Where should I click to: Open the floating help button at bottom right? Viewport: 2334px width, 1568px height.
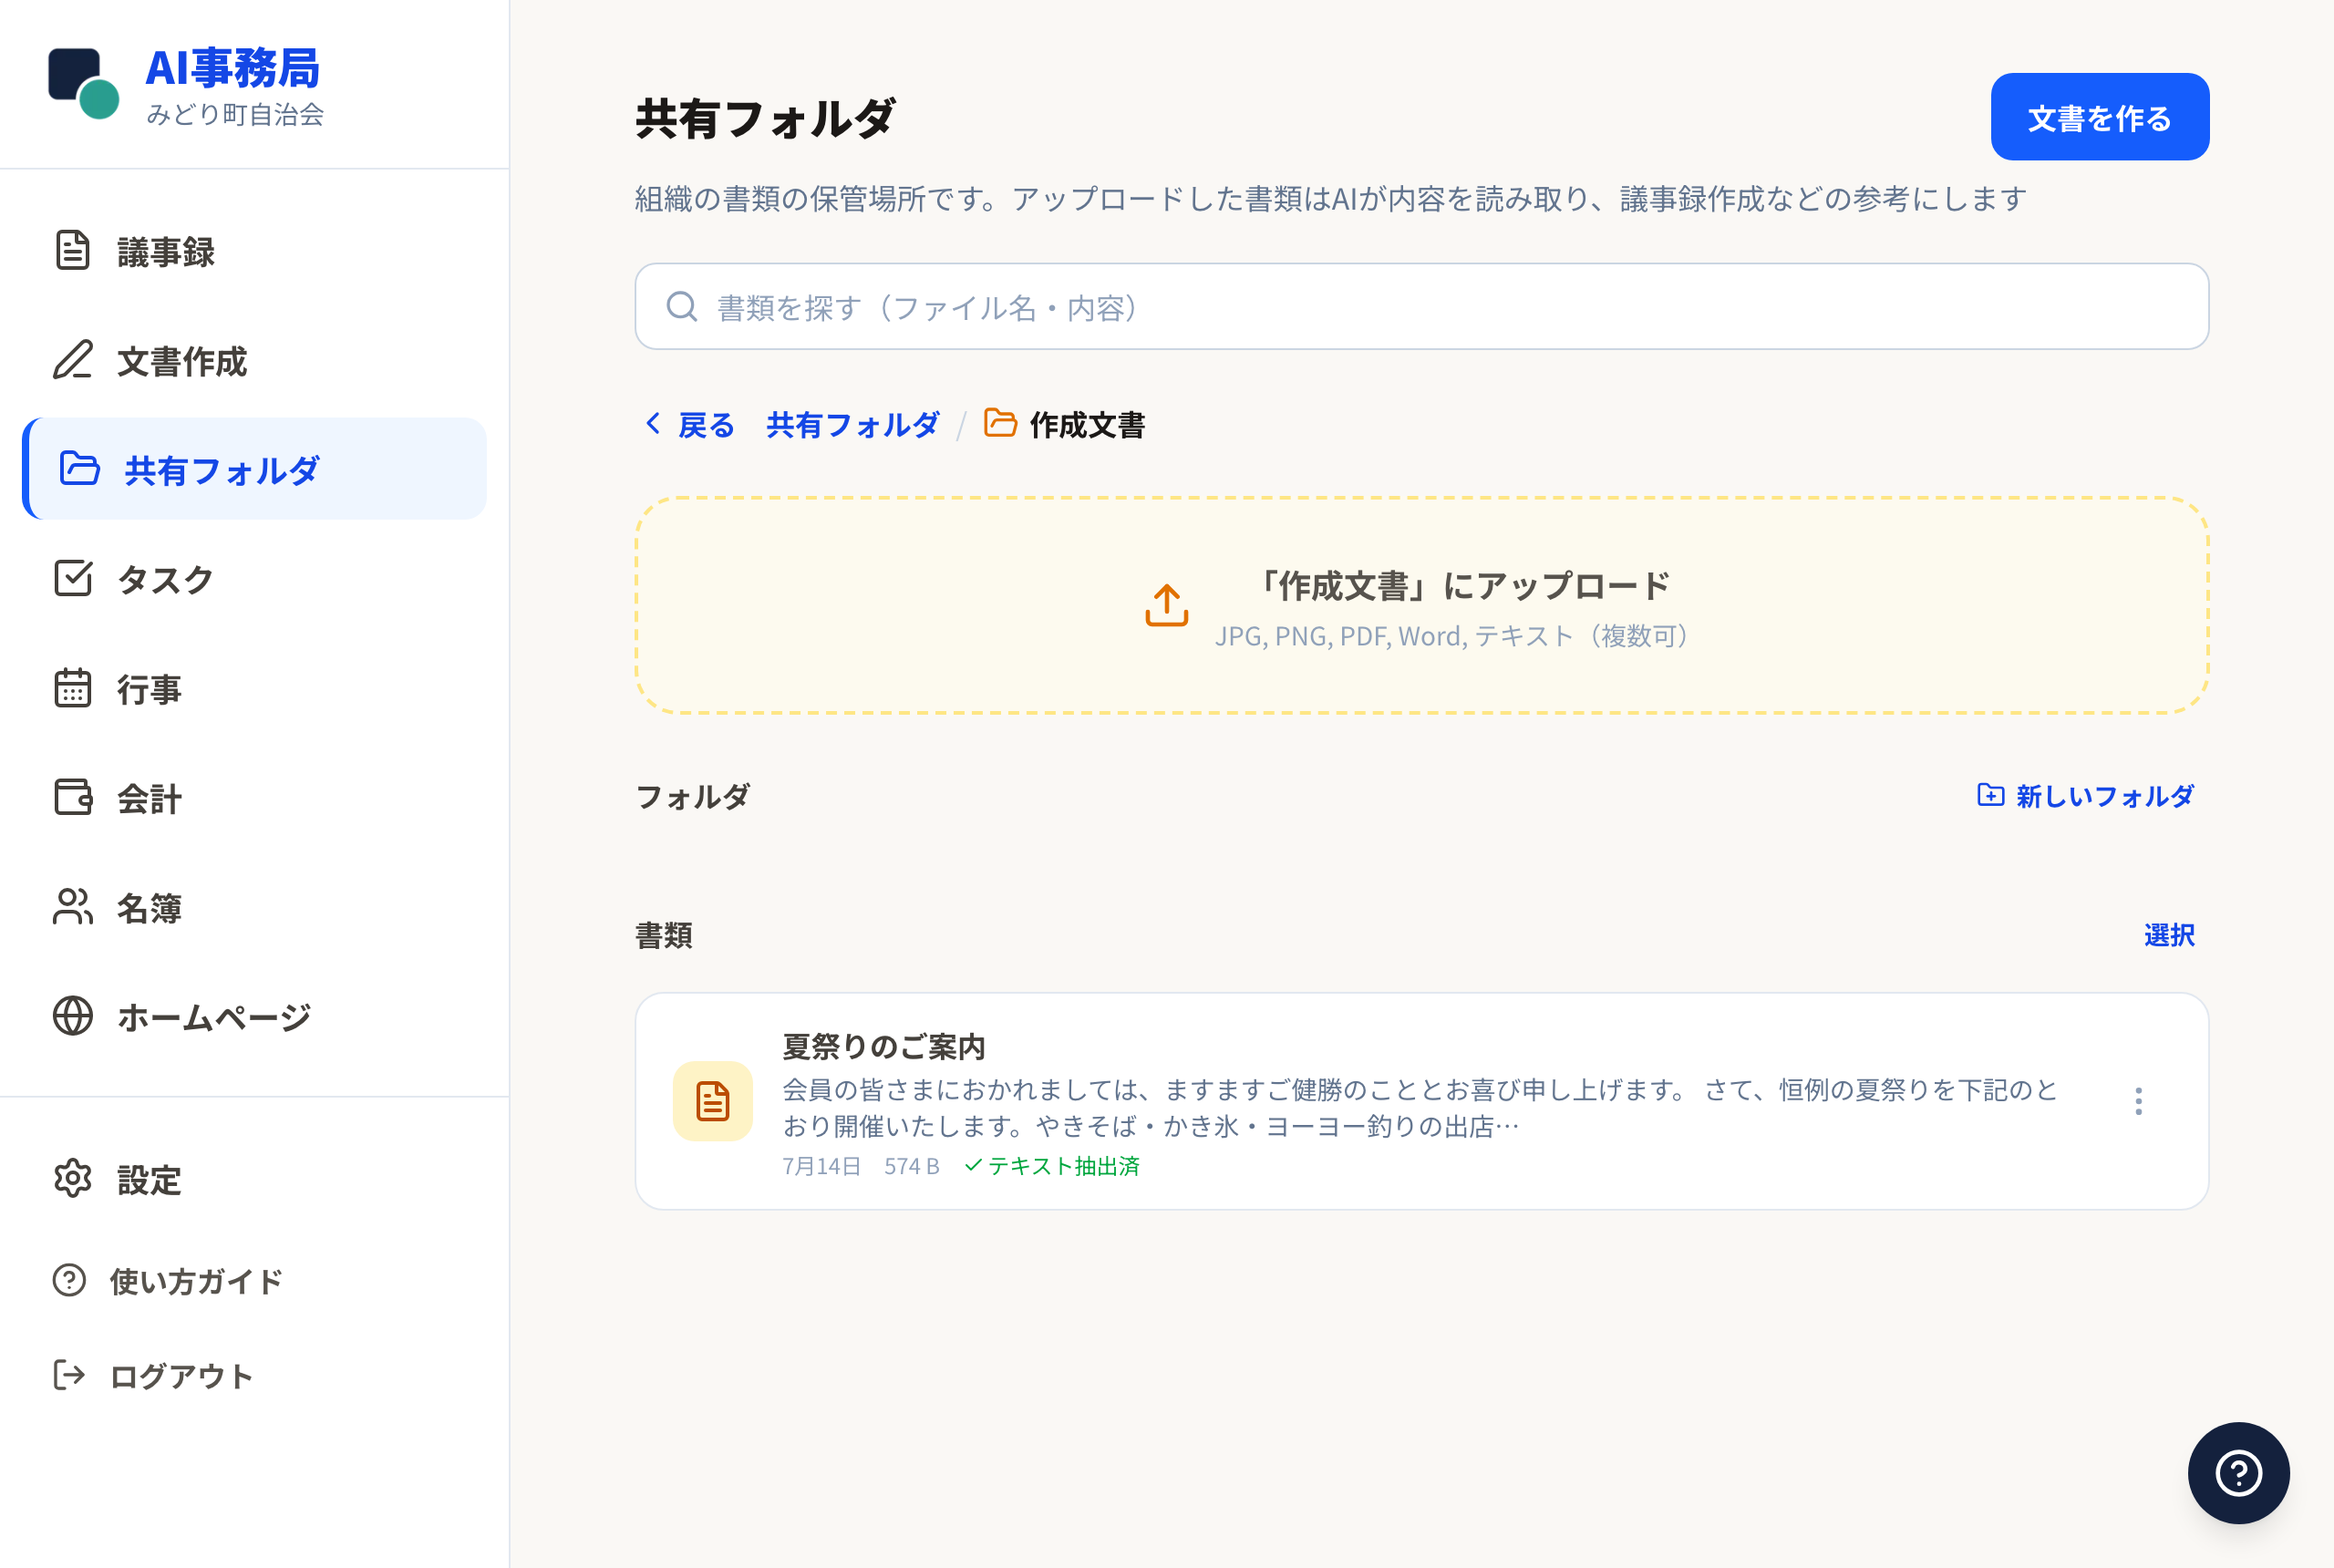[x=2238, y=1472]
